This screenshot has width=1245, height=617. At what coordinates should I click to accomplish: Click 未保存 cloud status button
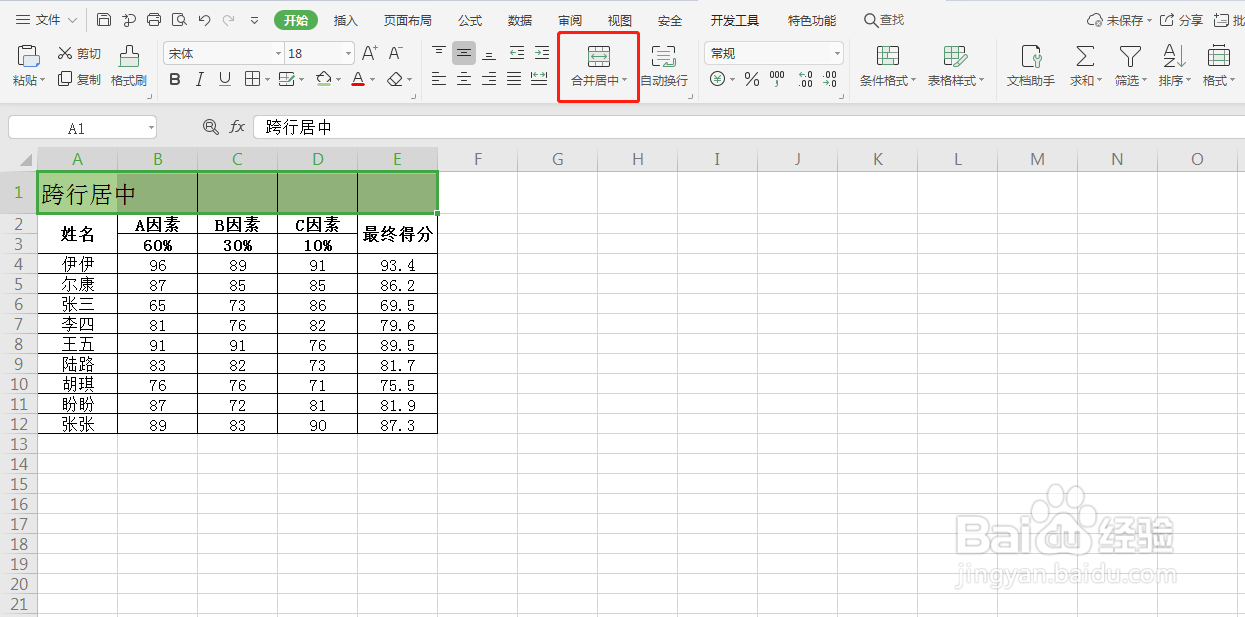point(1119,20)
